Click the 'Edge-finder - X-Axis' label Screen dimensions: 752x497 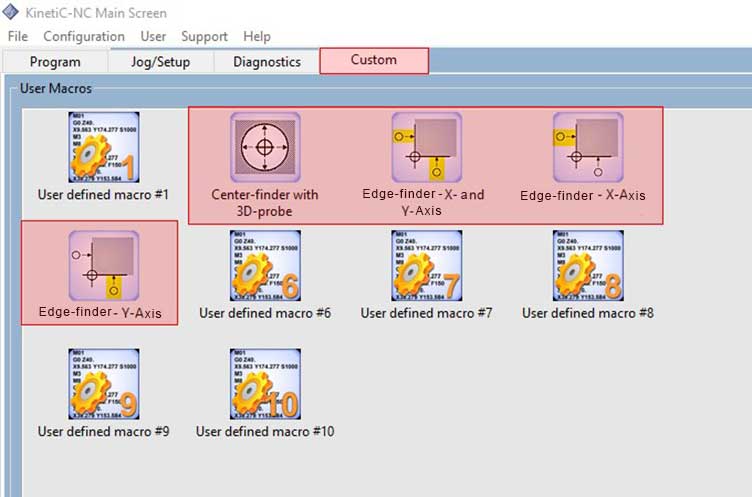(x=583, y=195)
